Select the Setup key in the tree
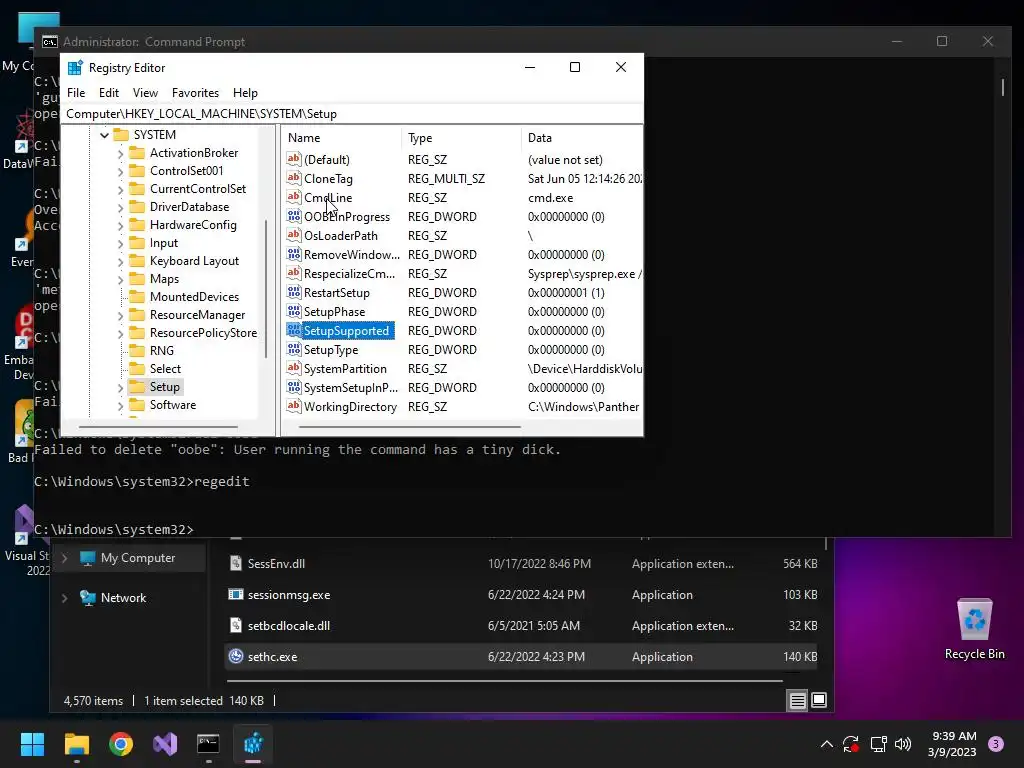 coord(165,387)
